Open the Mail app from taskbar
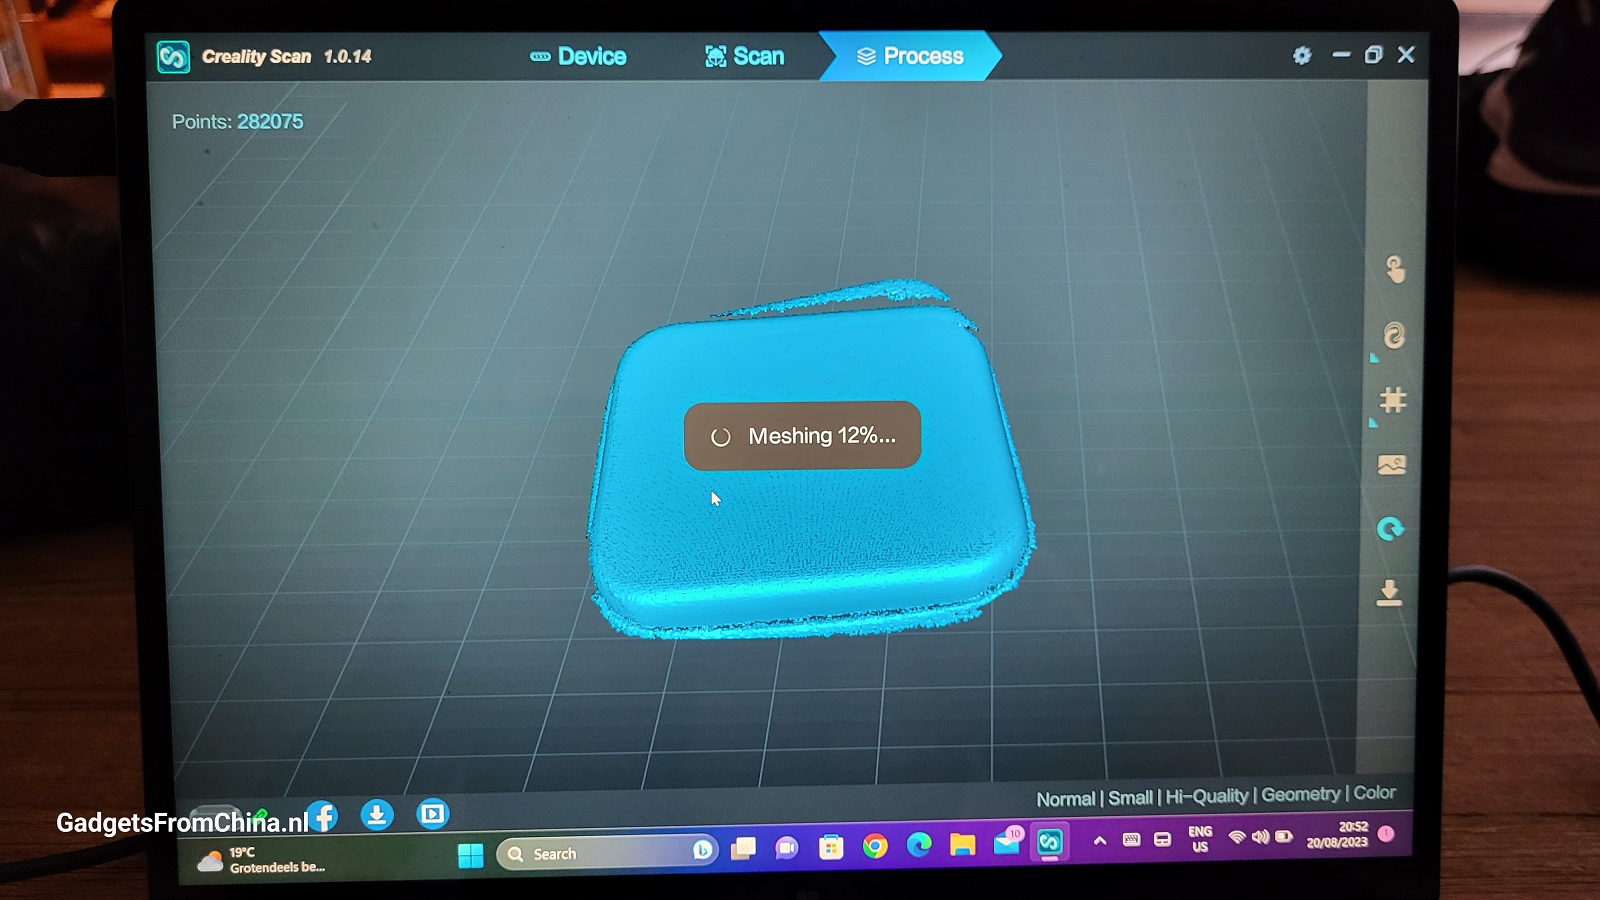This screenshot has width=1600, height=900. (x=1007, y=843)
